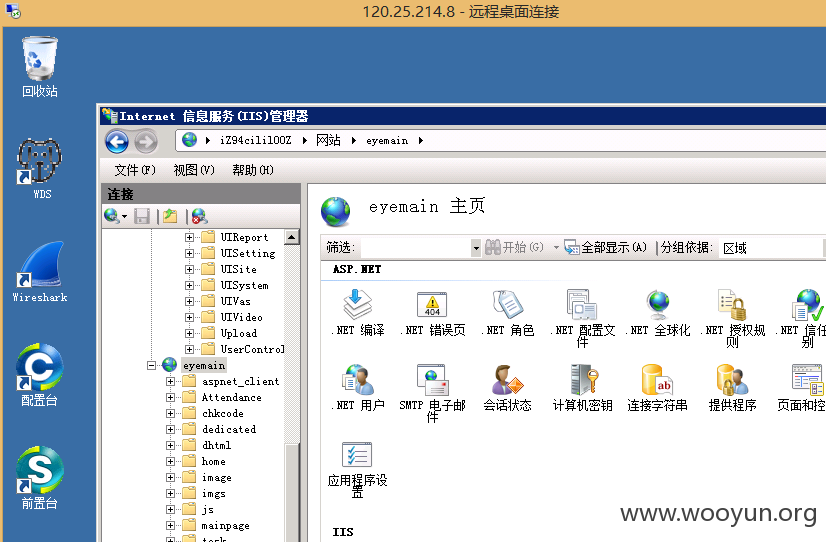Select the UISystem folder

[244, 285]
